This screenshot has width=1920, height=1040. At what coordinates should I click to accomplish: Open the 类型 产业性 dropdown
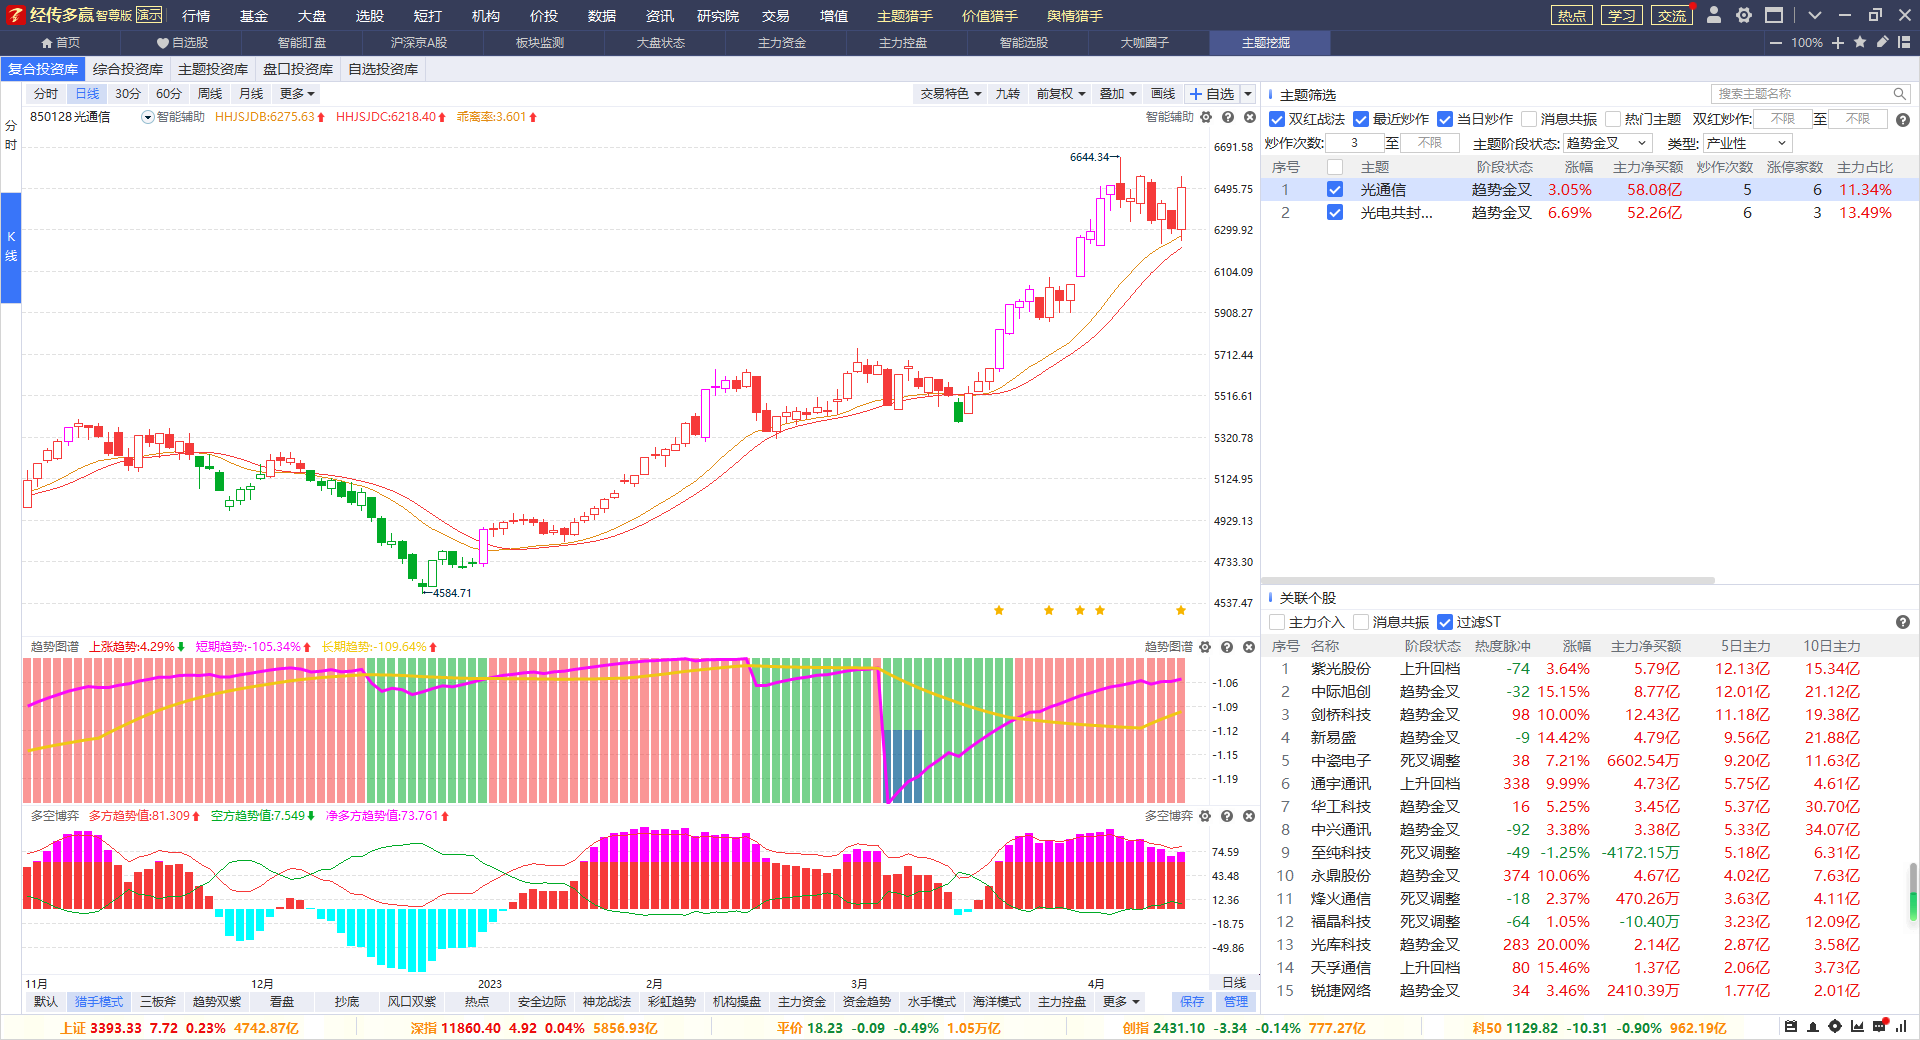click(x=1747, y=143)
